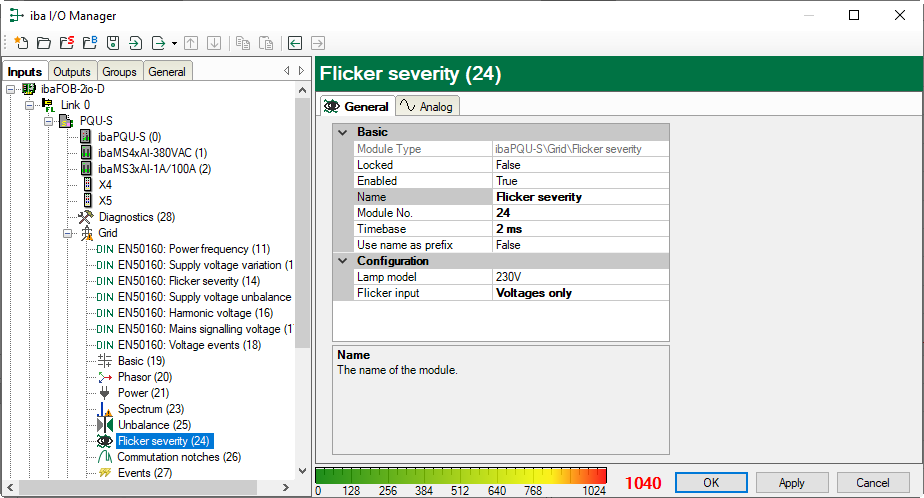924x498 pixels.
Task: Click the Phasor (20) module icon
Action: pos(104,377)
